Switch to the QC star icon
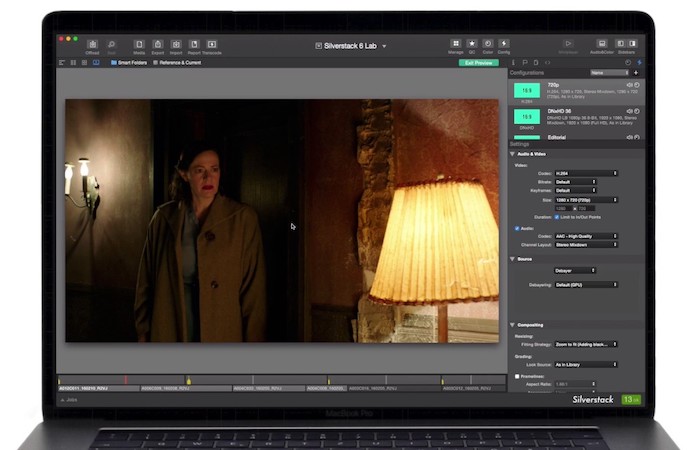697x450 pixels. [472, 44]
